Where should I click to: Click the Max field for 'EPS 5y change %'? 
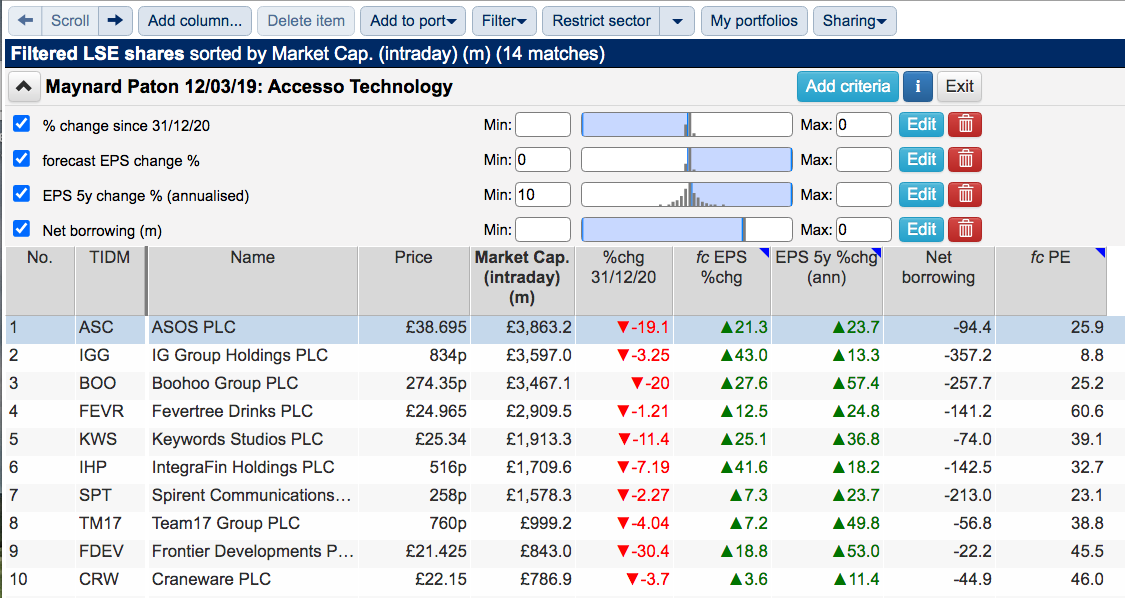pos(864,195)
